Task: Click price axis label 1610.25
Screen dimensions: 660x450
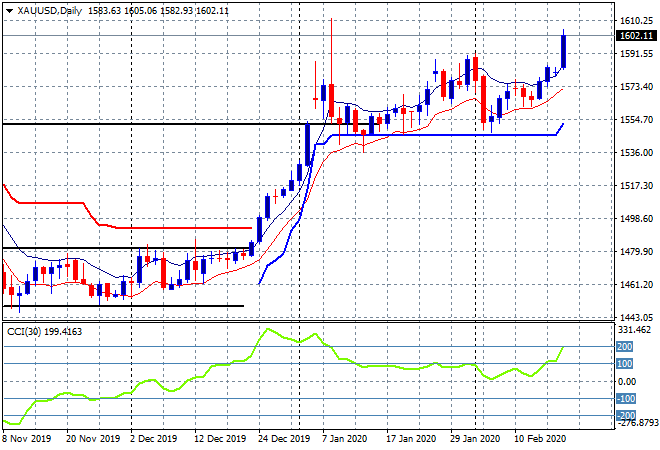Action: [x=636, y=21]
